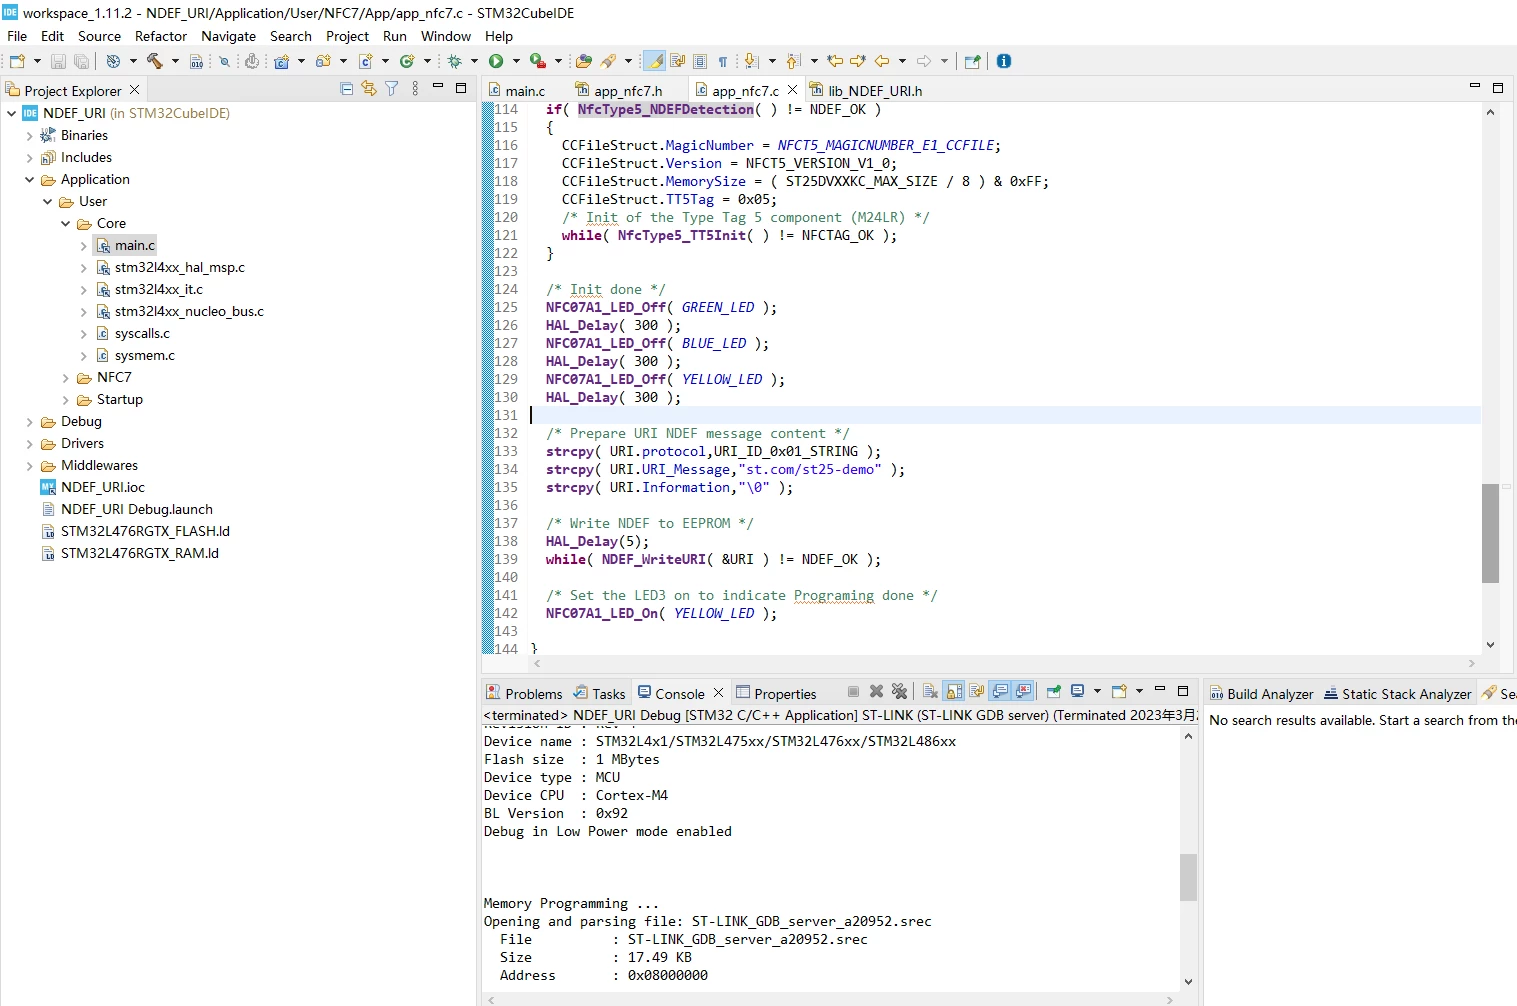Open the Tasks tab
This screenshot has width=1517, height=1006.
tap(600, 693)
